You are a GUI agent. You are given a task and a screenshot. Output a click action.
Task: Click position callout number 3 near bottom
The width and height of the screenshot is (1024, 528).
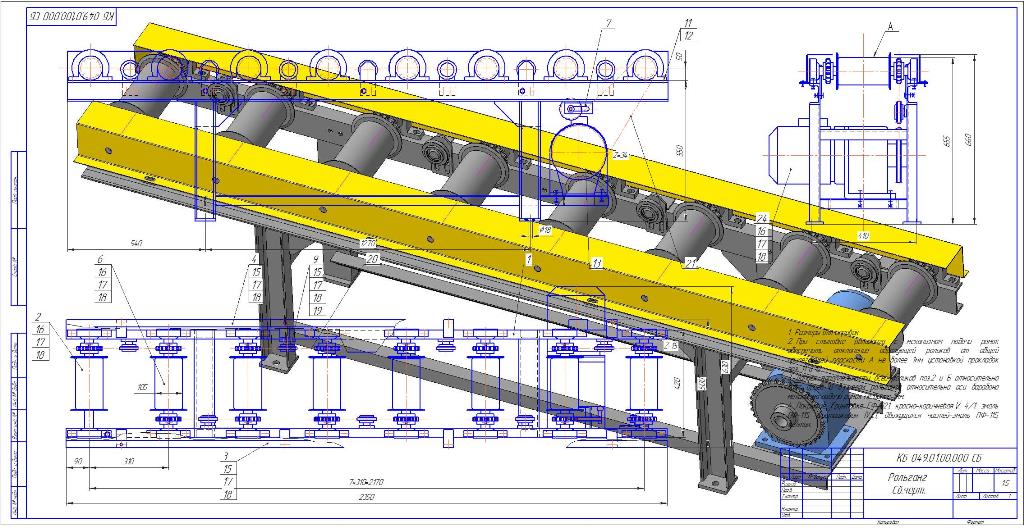(225, 456)
